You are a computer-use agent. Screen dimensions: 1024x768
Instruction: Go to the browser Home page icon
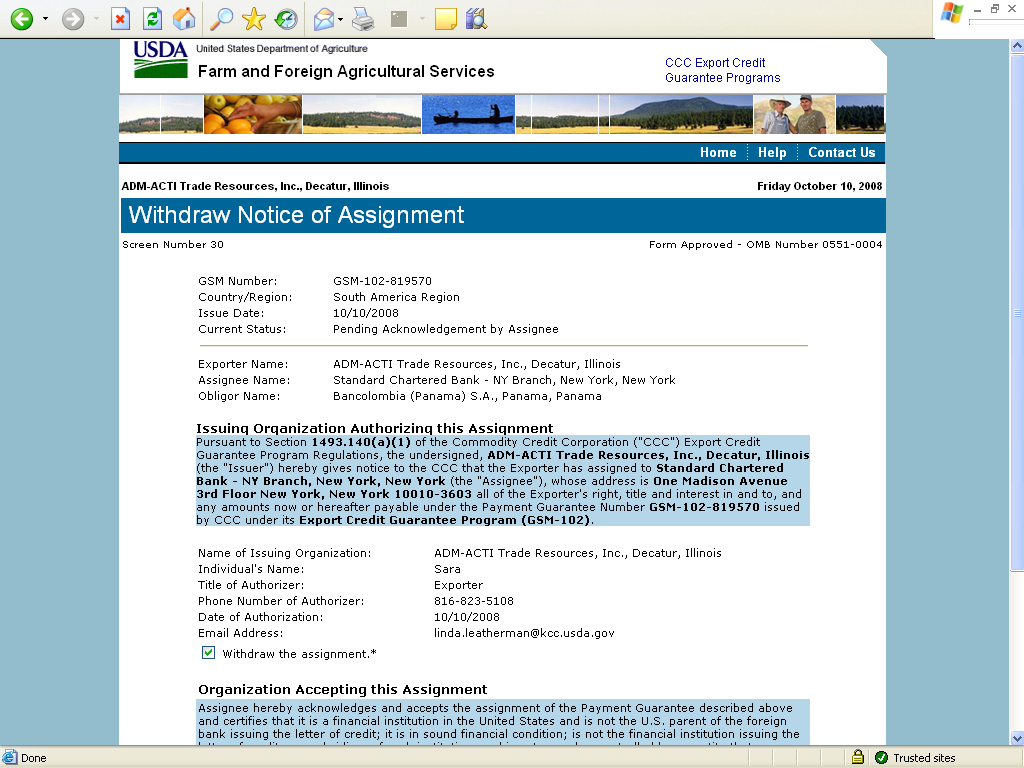(184, 19)
